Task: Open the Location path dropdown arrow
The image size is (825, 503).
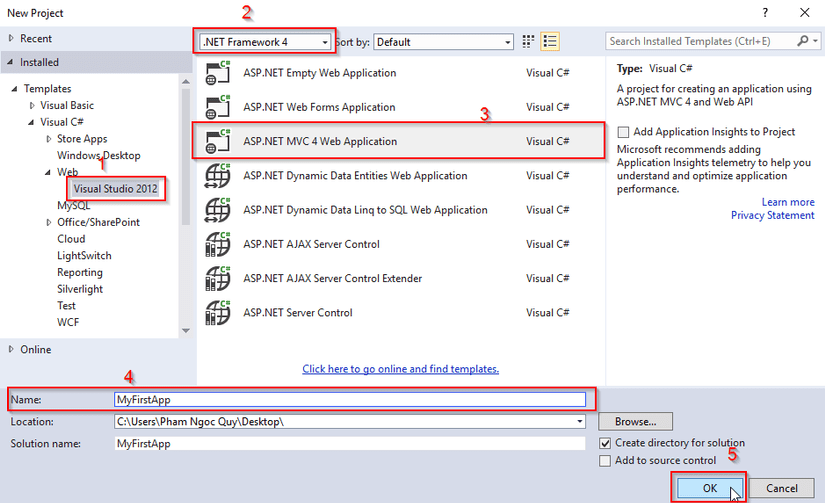Action: click(x=579, y=421)
